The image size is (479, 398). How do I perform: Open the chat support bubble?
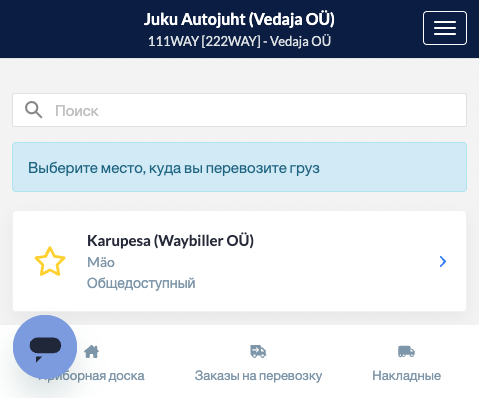(45, 347)
